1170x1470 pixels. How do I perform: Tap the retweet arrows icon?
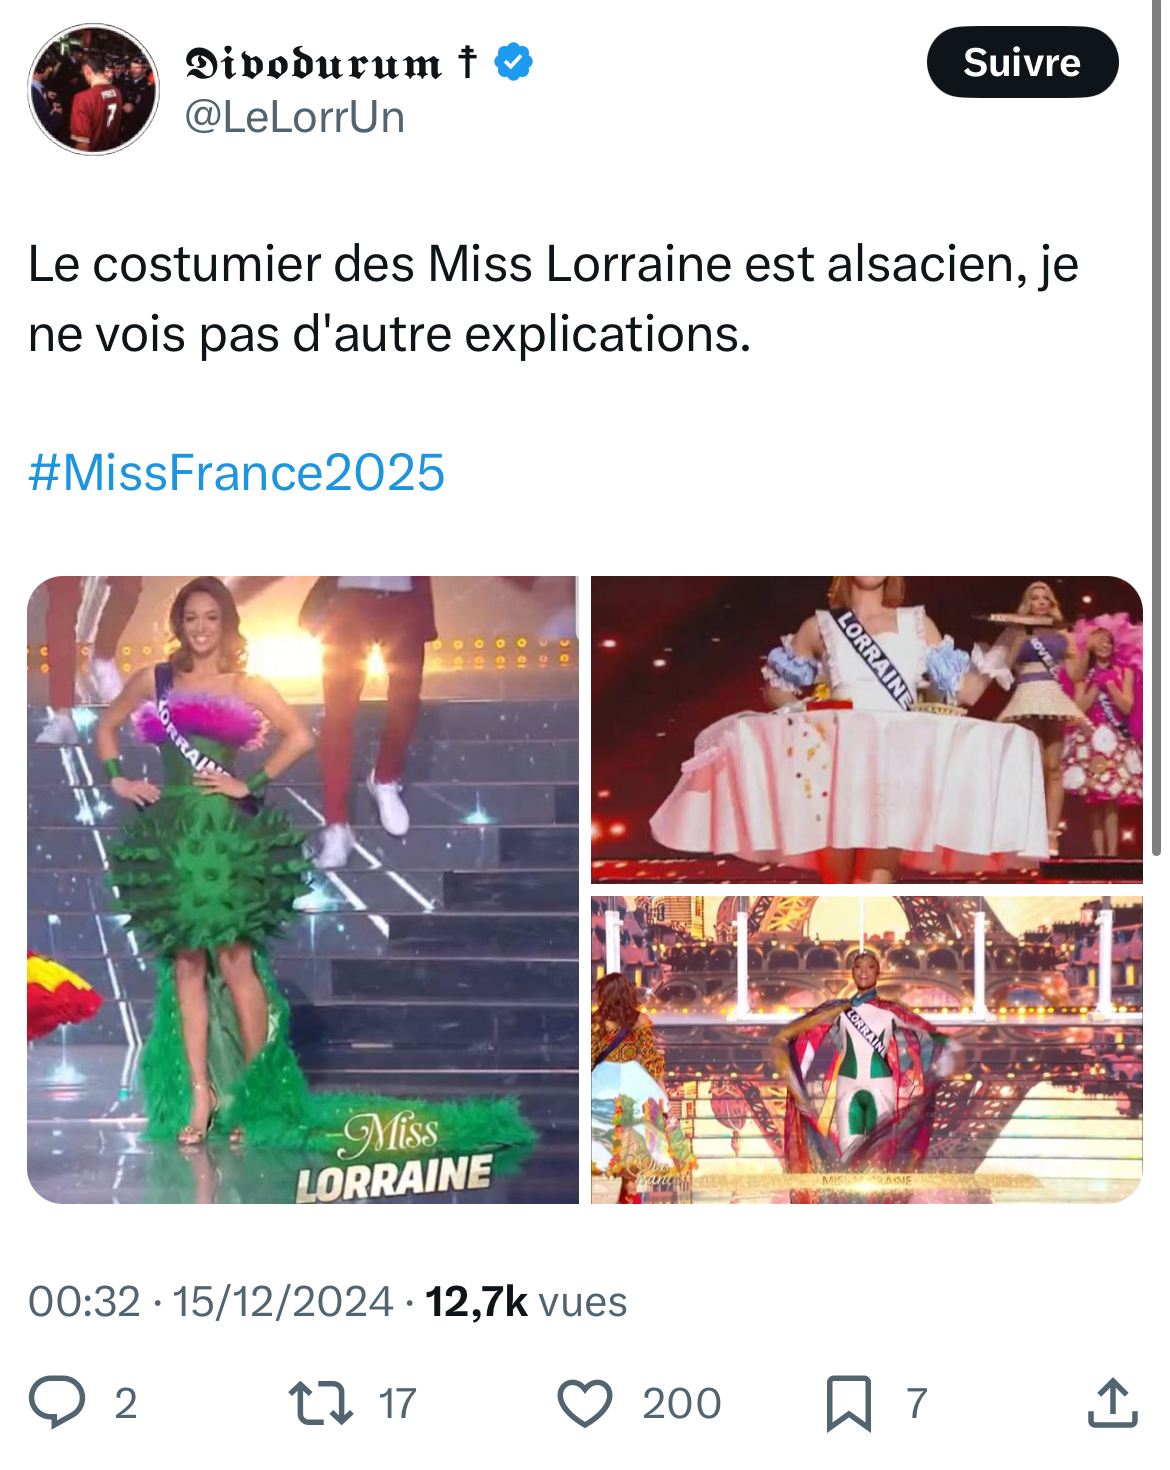tap(320, 1402)
